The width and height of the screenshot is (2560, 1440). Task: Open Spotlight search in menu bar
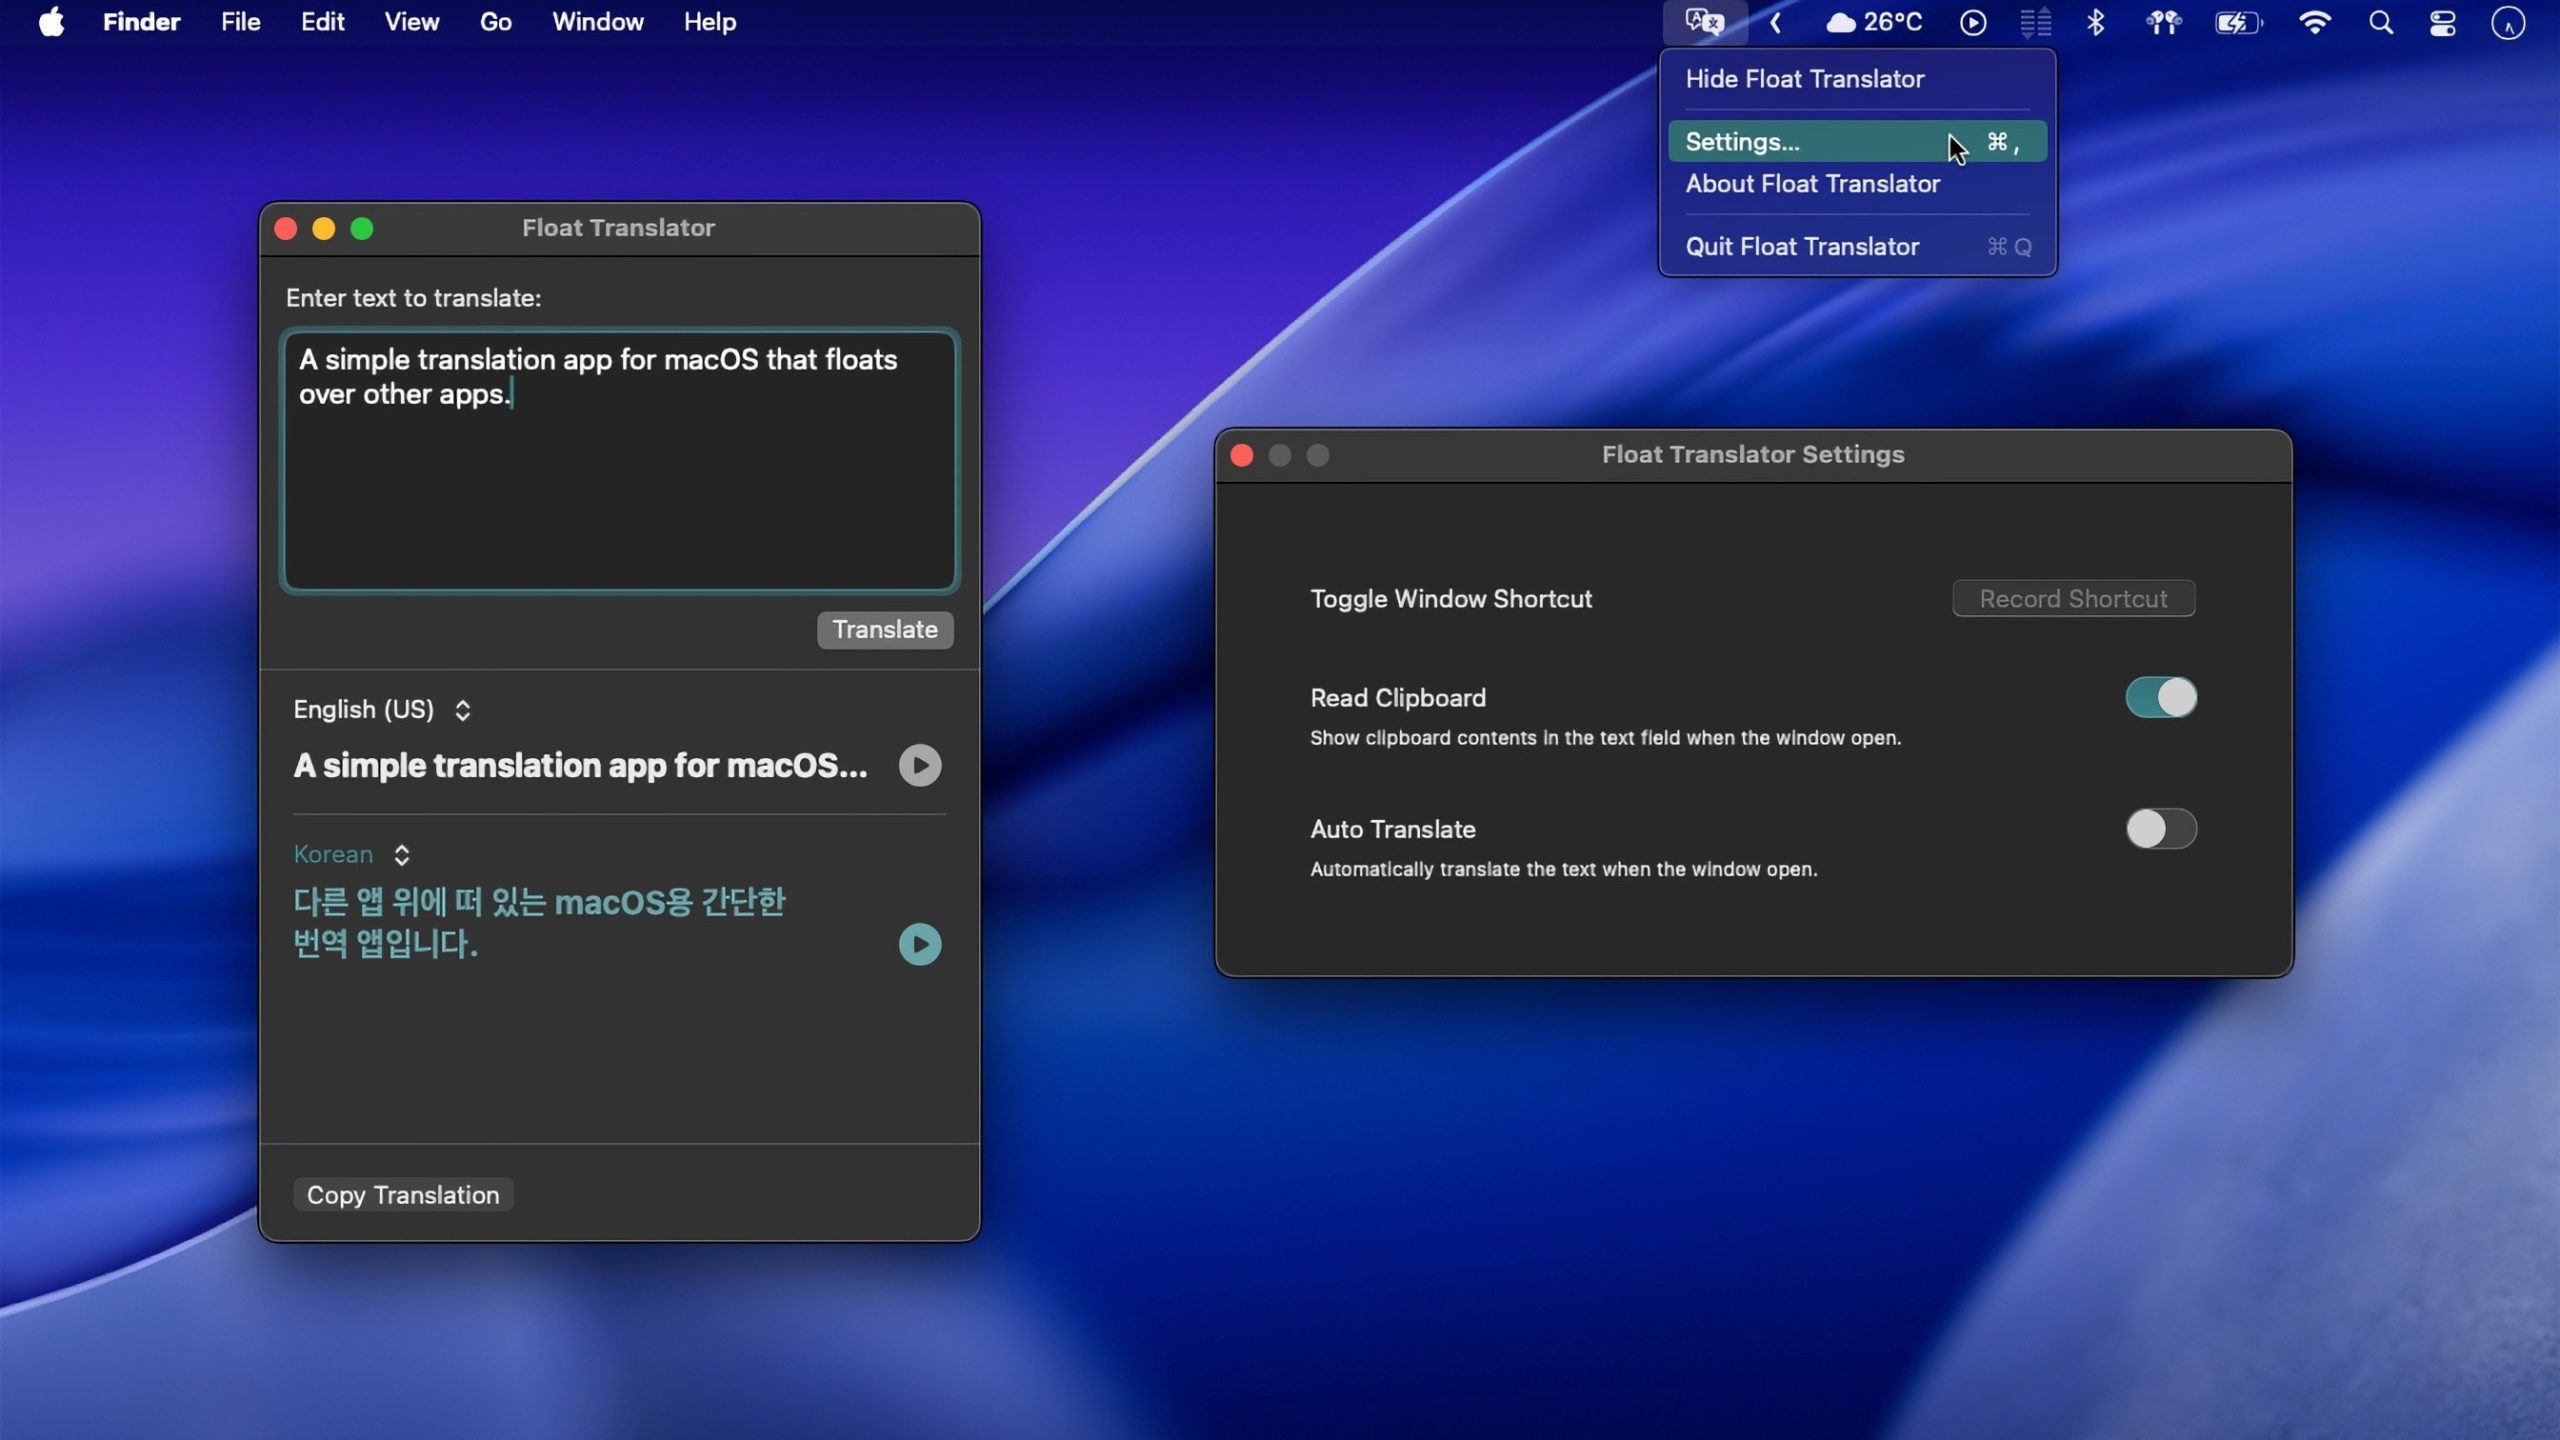tap(2381, 22)
